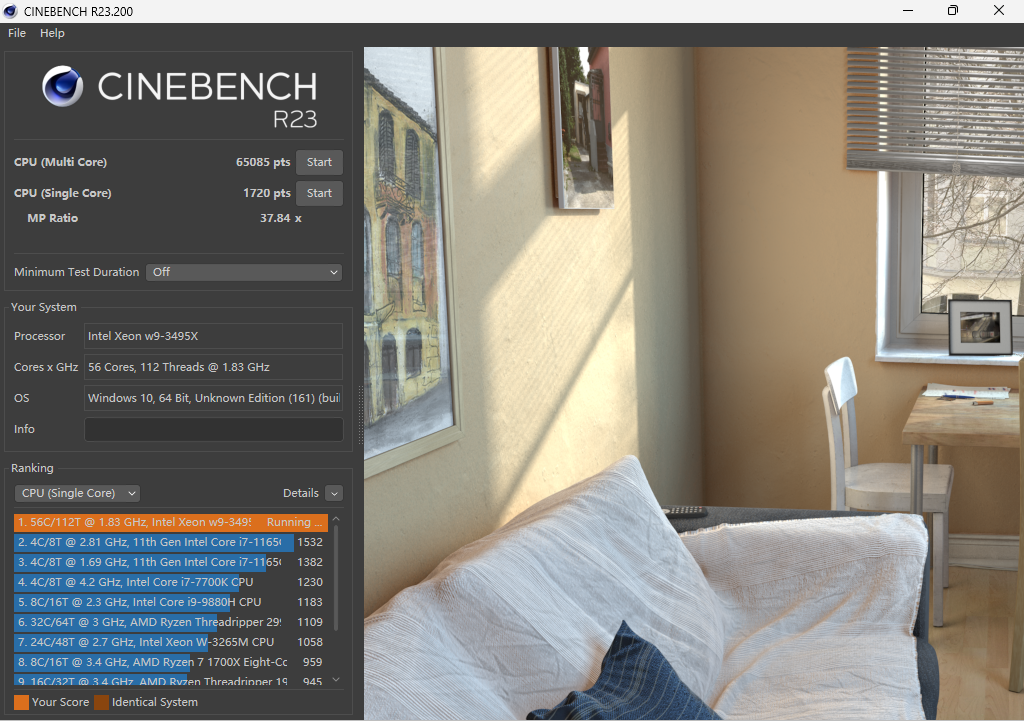Select ranking row 2 i7-1165 at 2.81 GHz
Viewport: 1024px width, 721px height.
171,542
